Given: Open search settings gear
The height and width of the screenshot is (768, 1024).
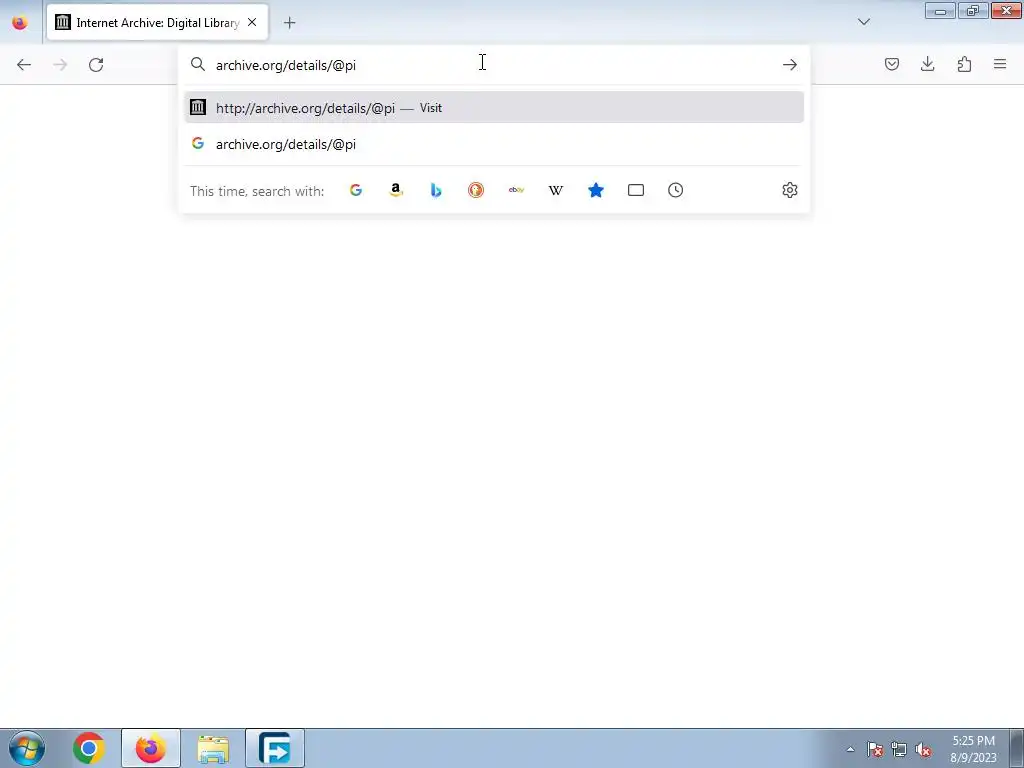Looking at the screenshot, I should (790, 190).
